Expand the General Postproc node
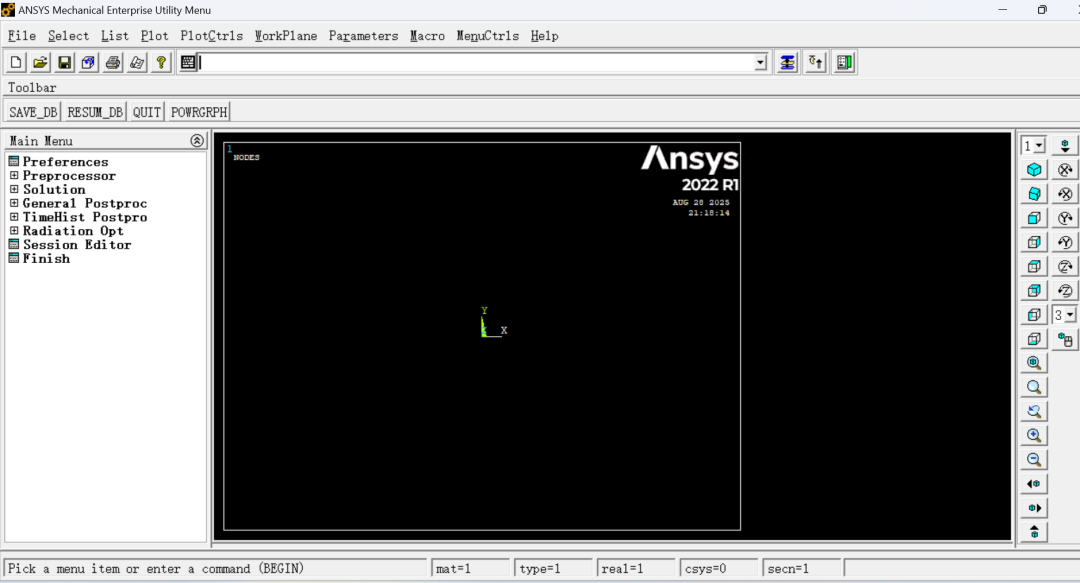Screen dimensions: 1080x583 (14, 203)
